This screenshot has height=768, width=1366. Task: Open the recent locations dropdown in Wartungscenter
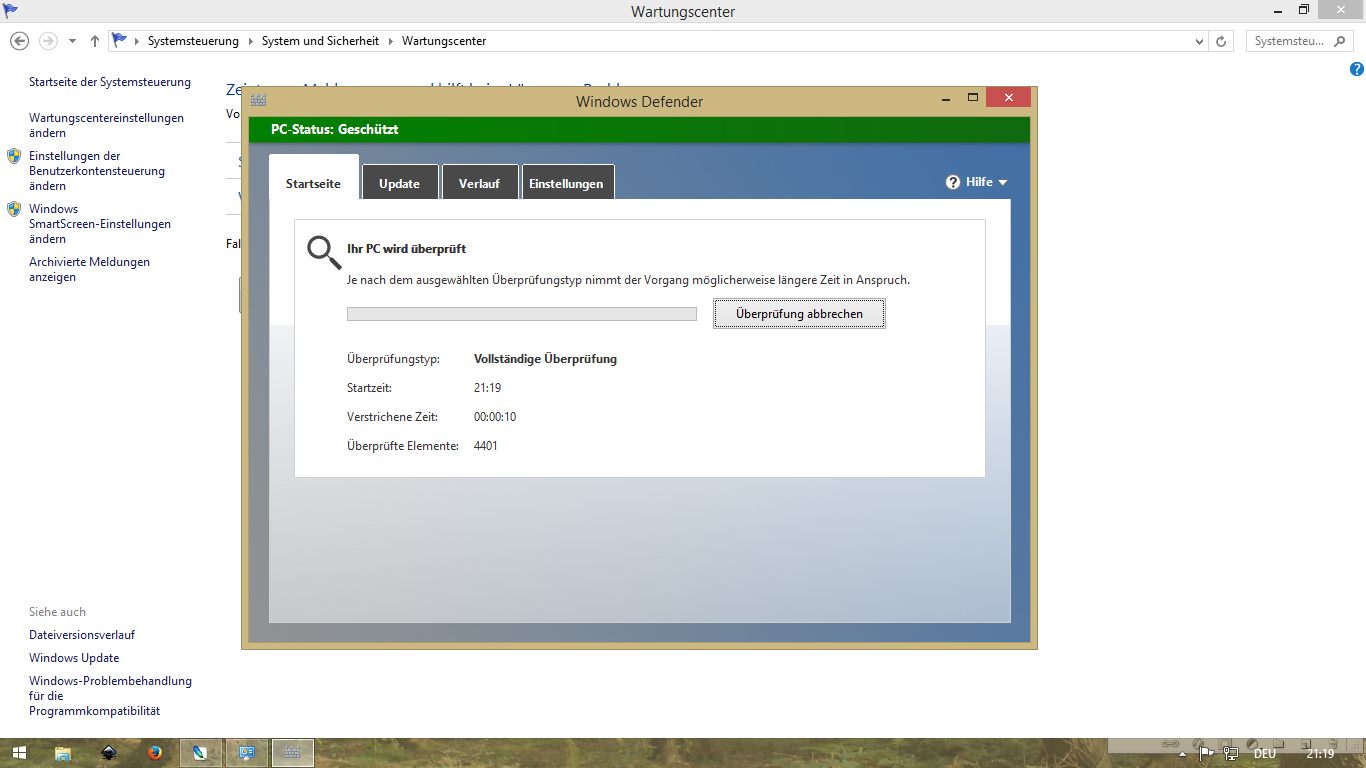(x=72, y=42)
